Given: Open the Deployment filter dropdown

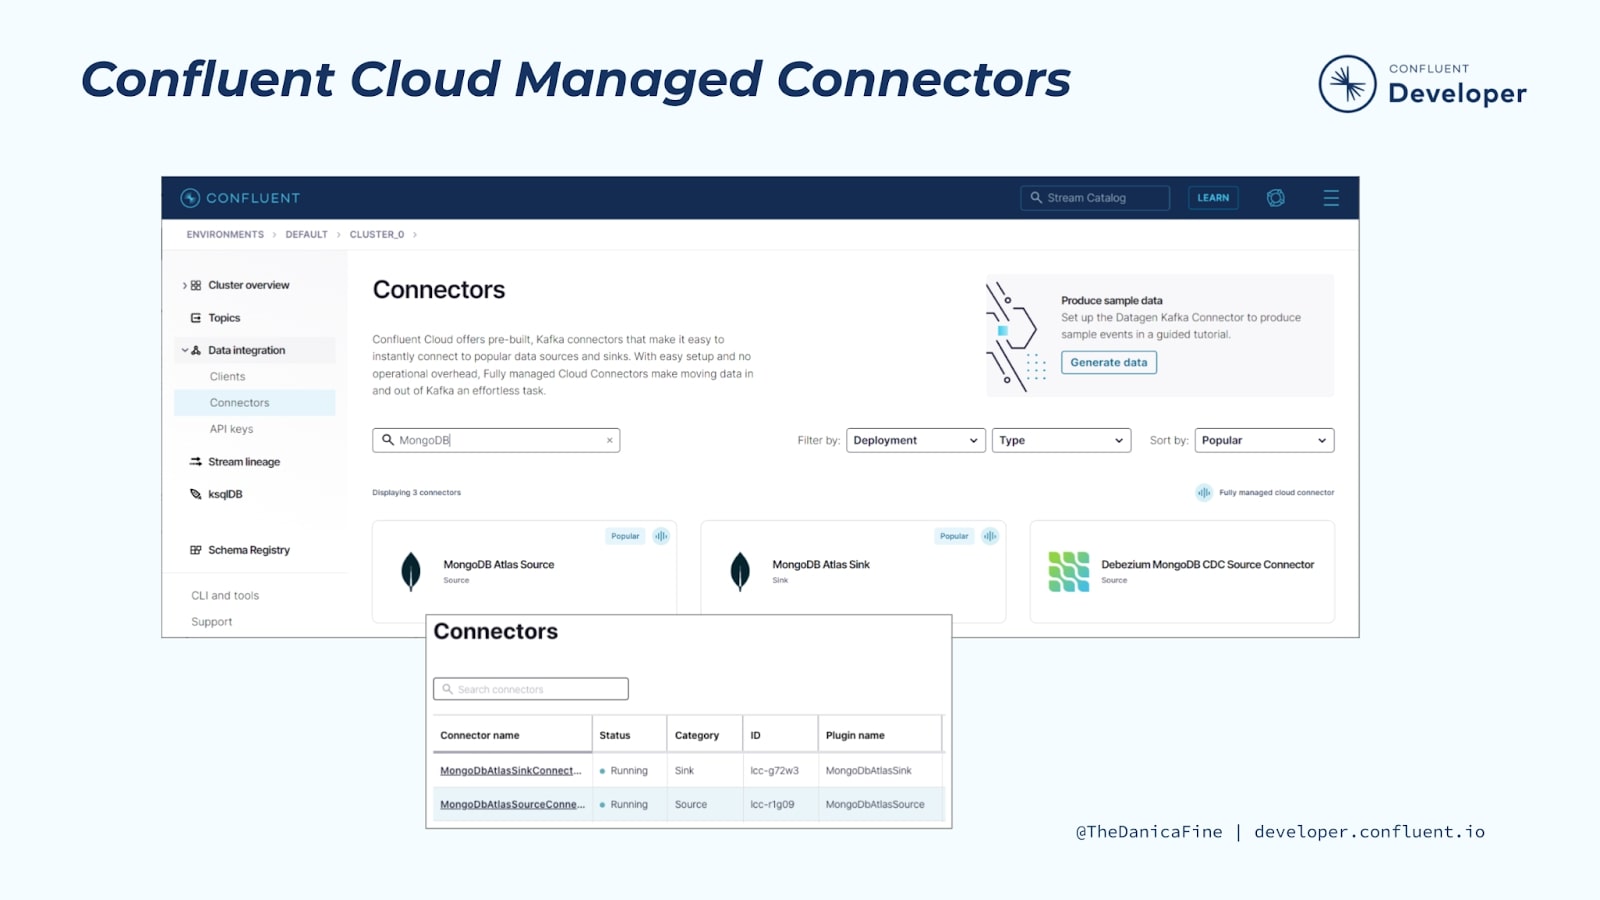Looking at the screenshot, I should 916,440.
